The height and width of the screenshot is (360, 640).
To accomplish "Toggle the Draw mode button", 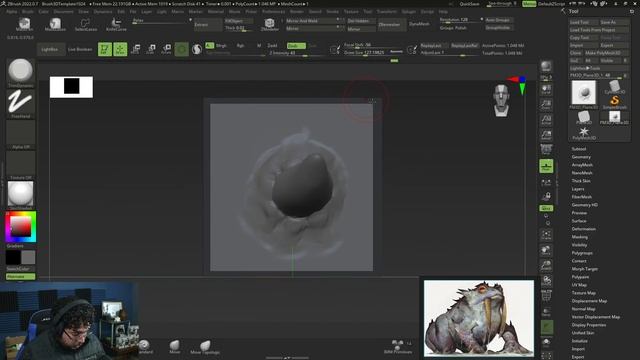I will 120,49.
